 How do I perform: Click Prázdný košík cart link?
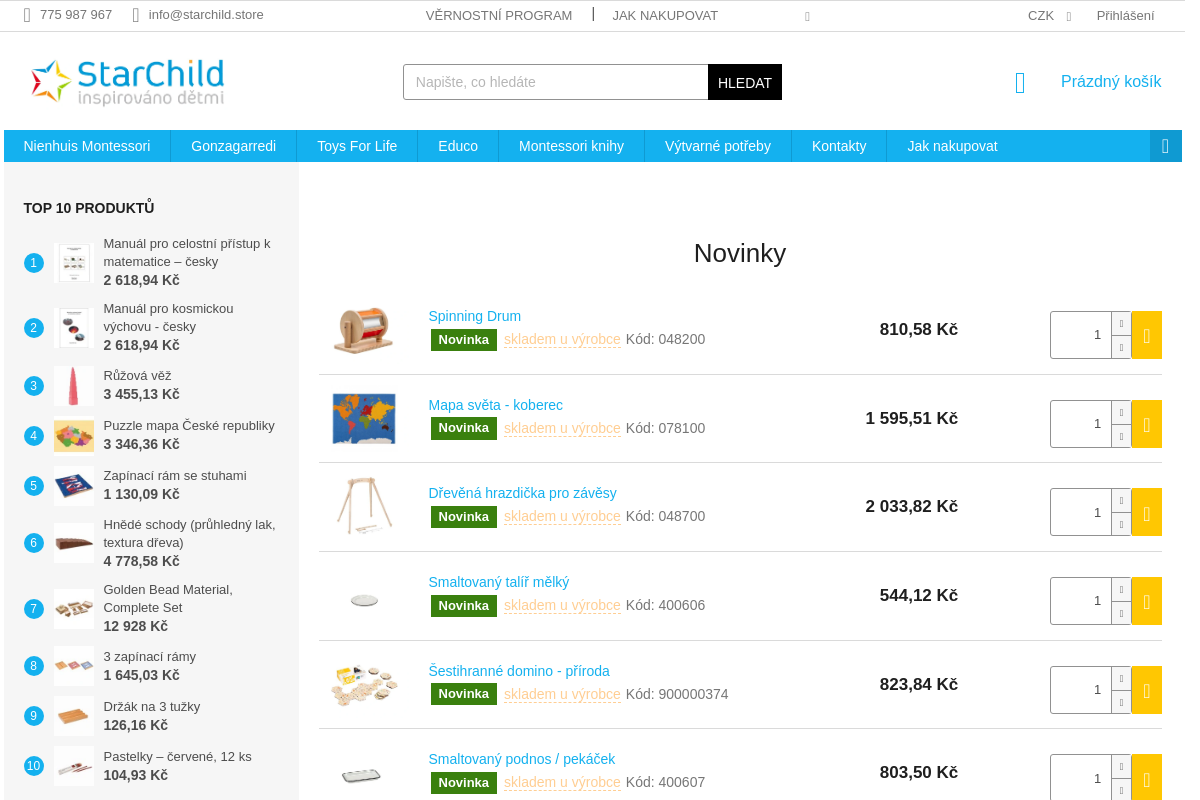point(1111,82)
